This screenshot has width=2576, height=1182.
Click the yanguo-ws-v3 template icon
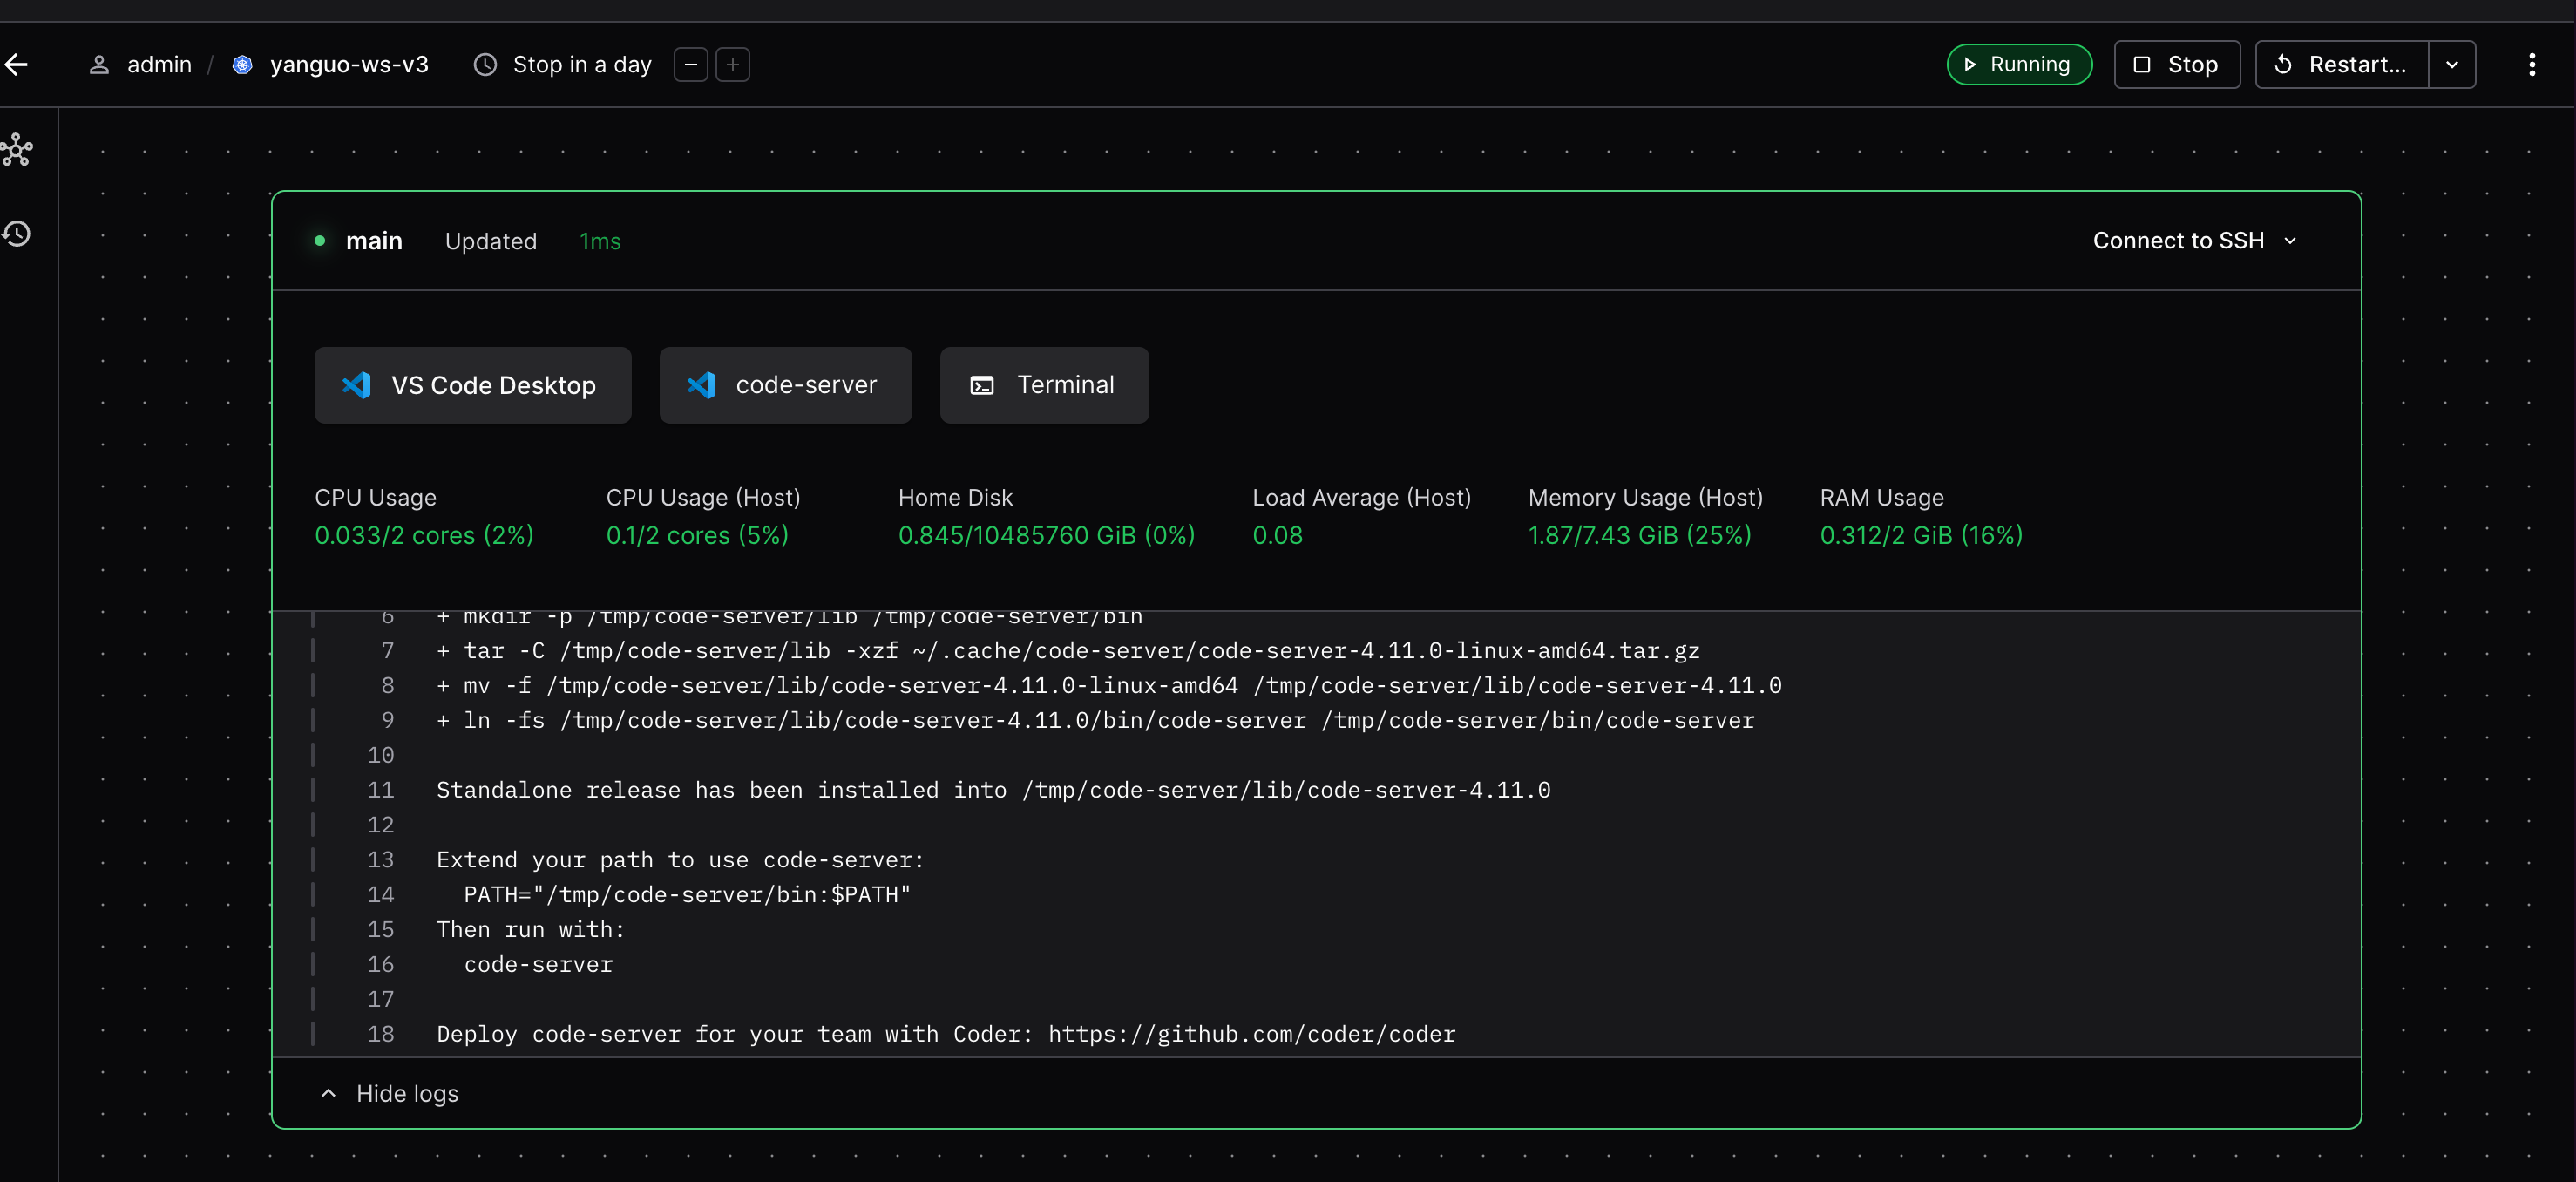(242, 65)
